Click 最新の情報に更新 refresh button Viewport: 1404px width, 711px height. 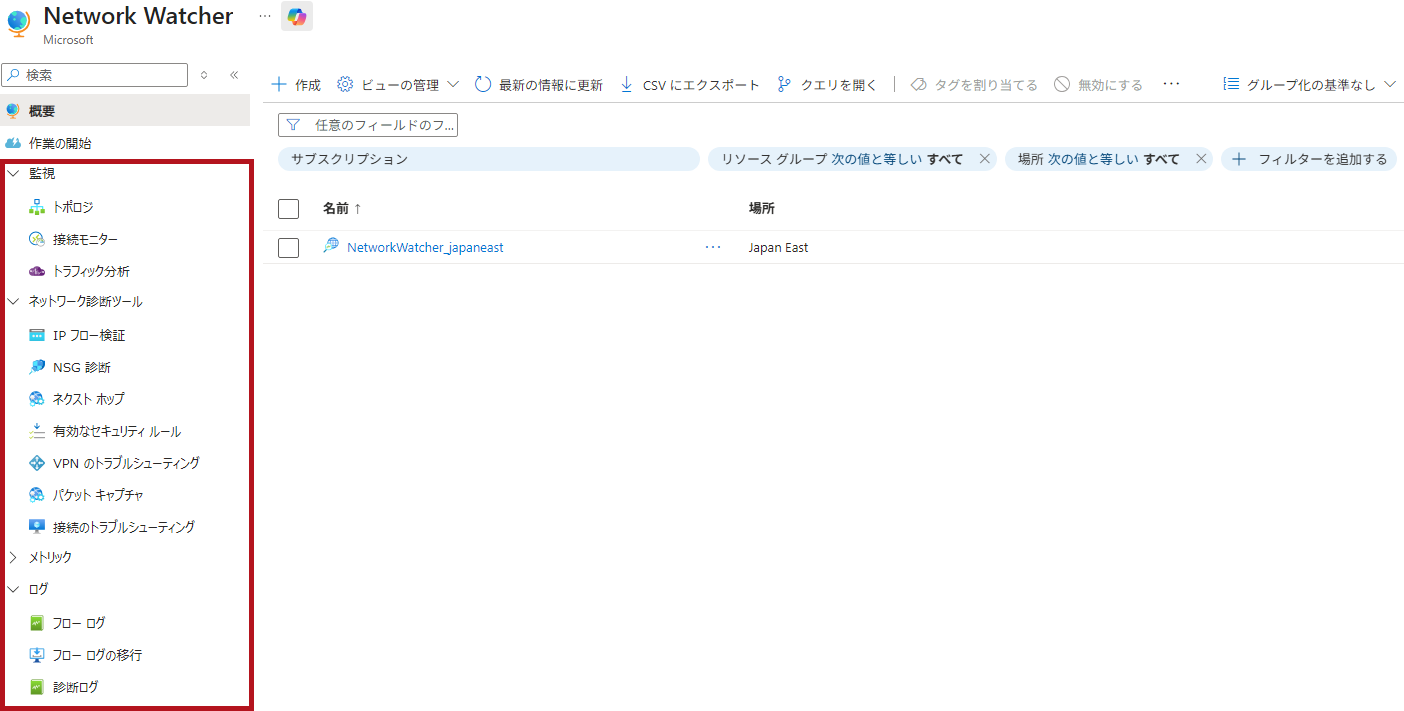click(x=539, y=85)
